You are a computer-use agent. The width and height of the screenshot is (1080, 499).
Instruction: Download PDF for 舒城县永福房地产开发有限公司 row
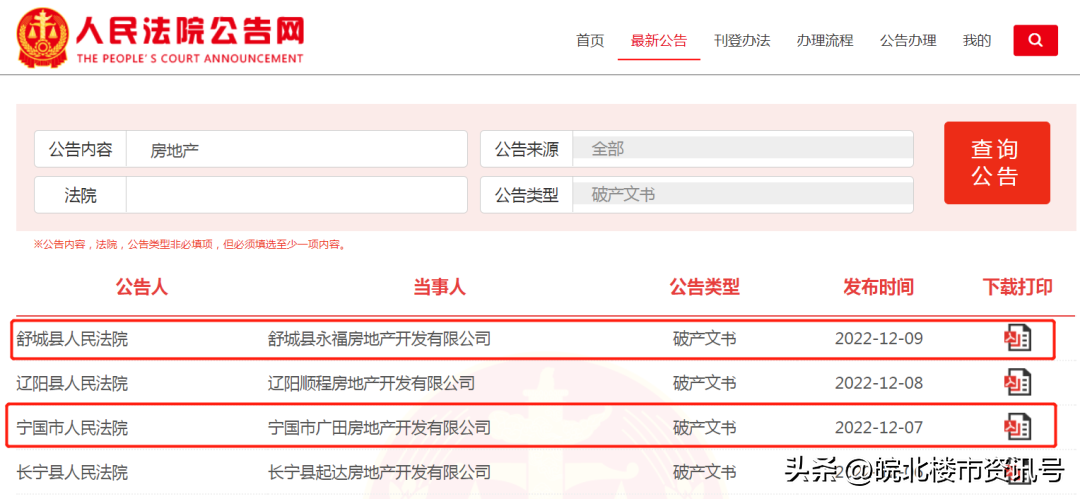click(x=1017, y=338)
